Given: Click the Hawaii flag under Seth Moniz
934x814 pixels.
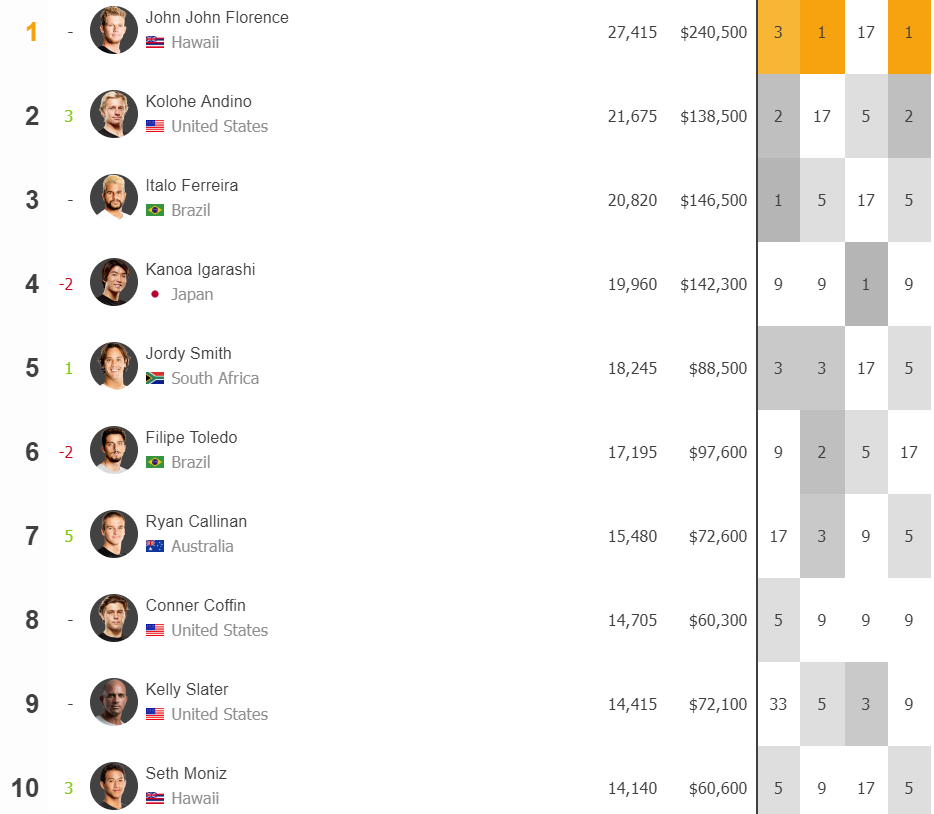Looking at the screenshot, I should coord(155,798).
